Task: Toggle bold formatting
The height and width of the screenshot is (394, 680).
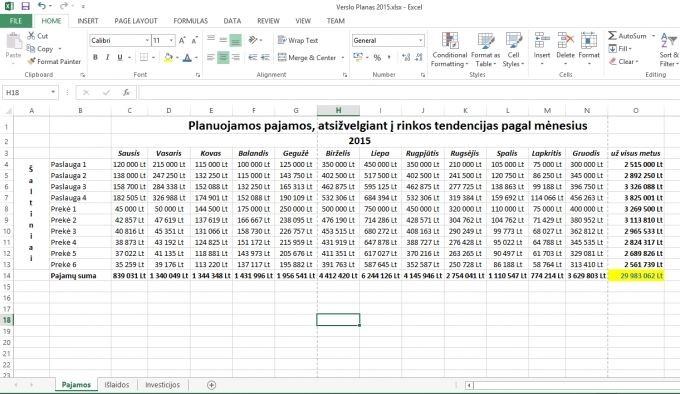Action: [95, 57]
